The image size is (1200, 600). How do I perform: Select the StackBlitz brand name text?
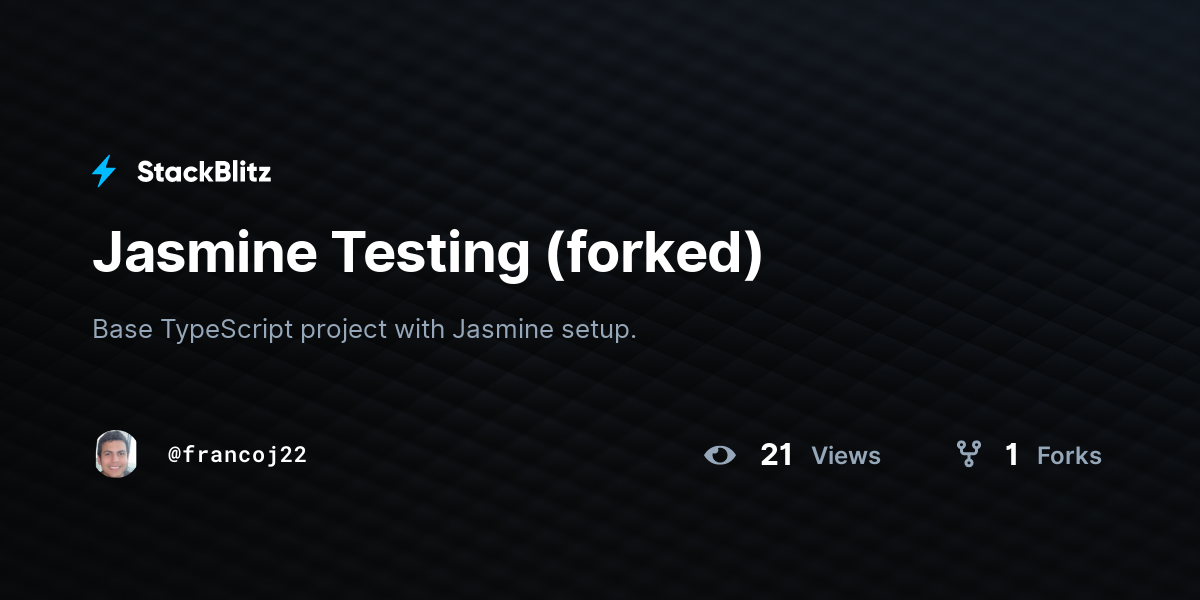[204, 172]
